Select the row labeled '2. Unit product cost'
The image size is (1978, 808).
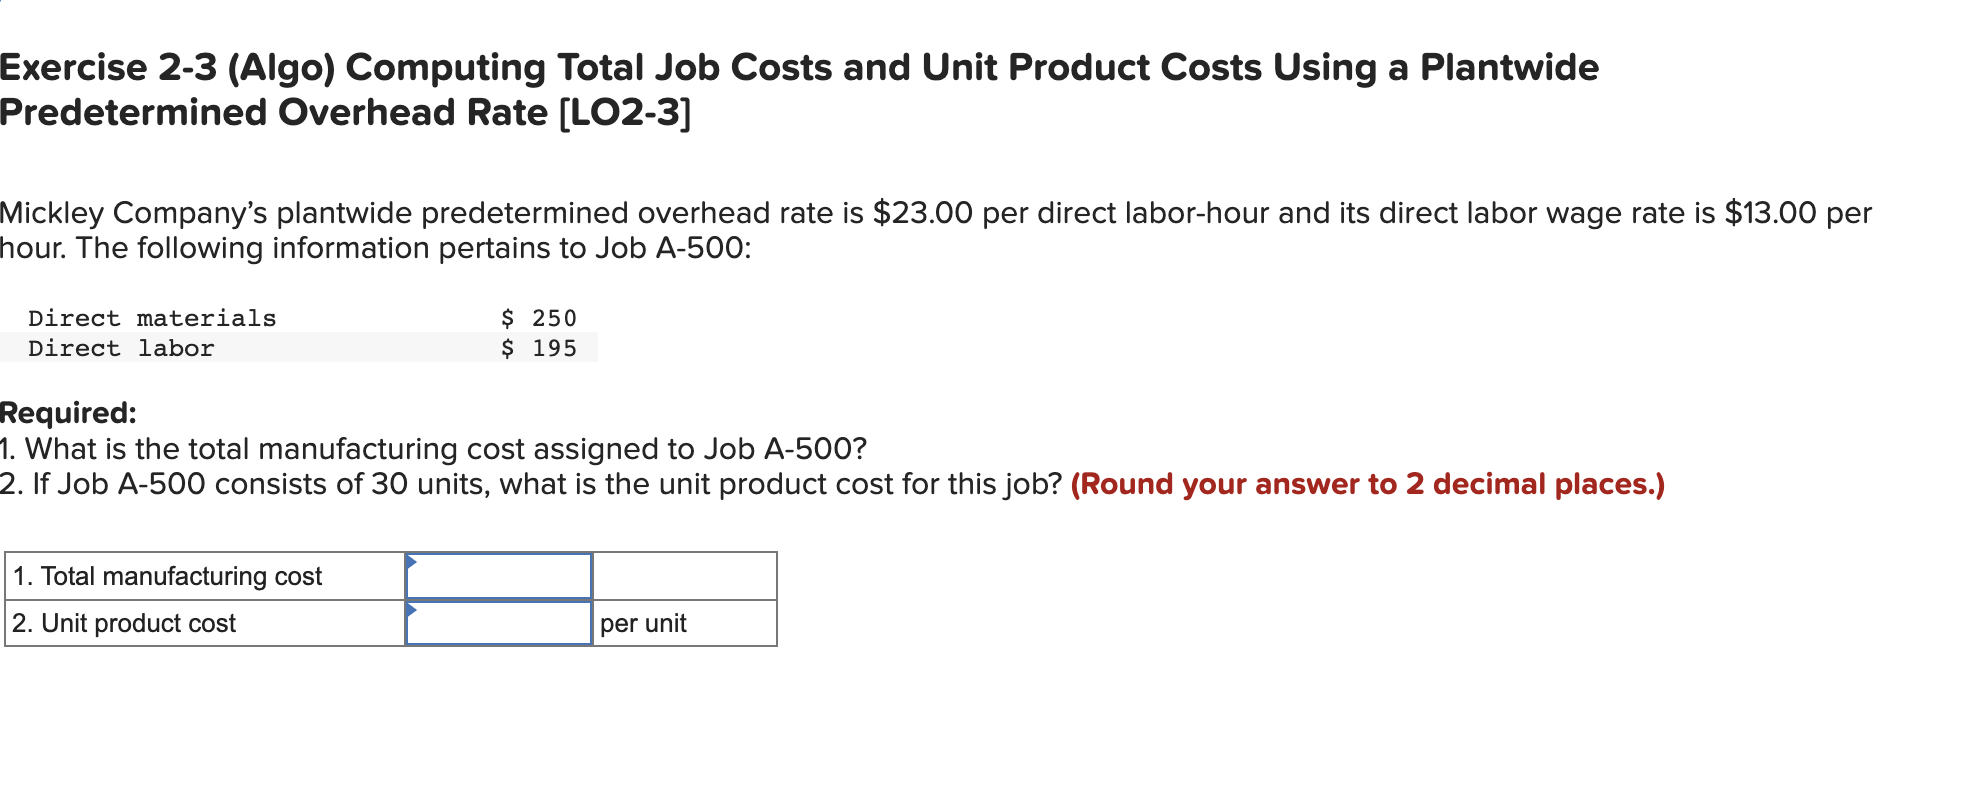(125, 623)
